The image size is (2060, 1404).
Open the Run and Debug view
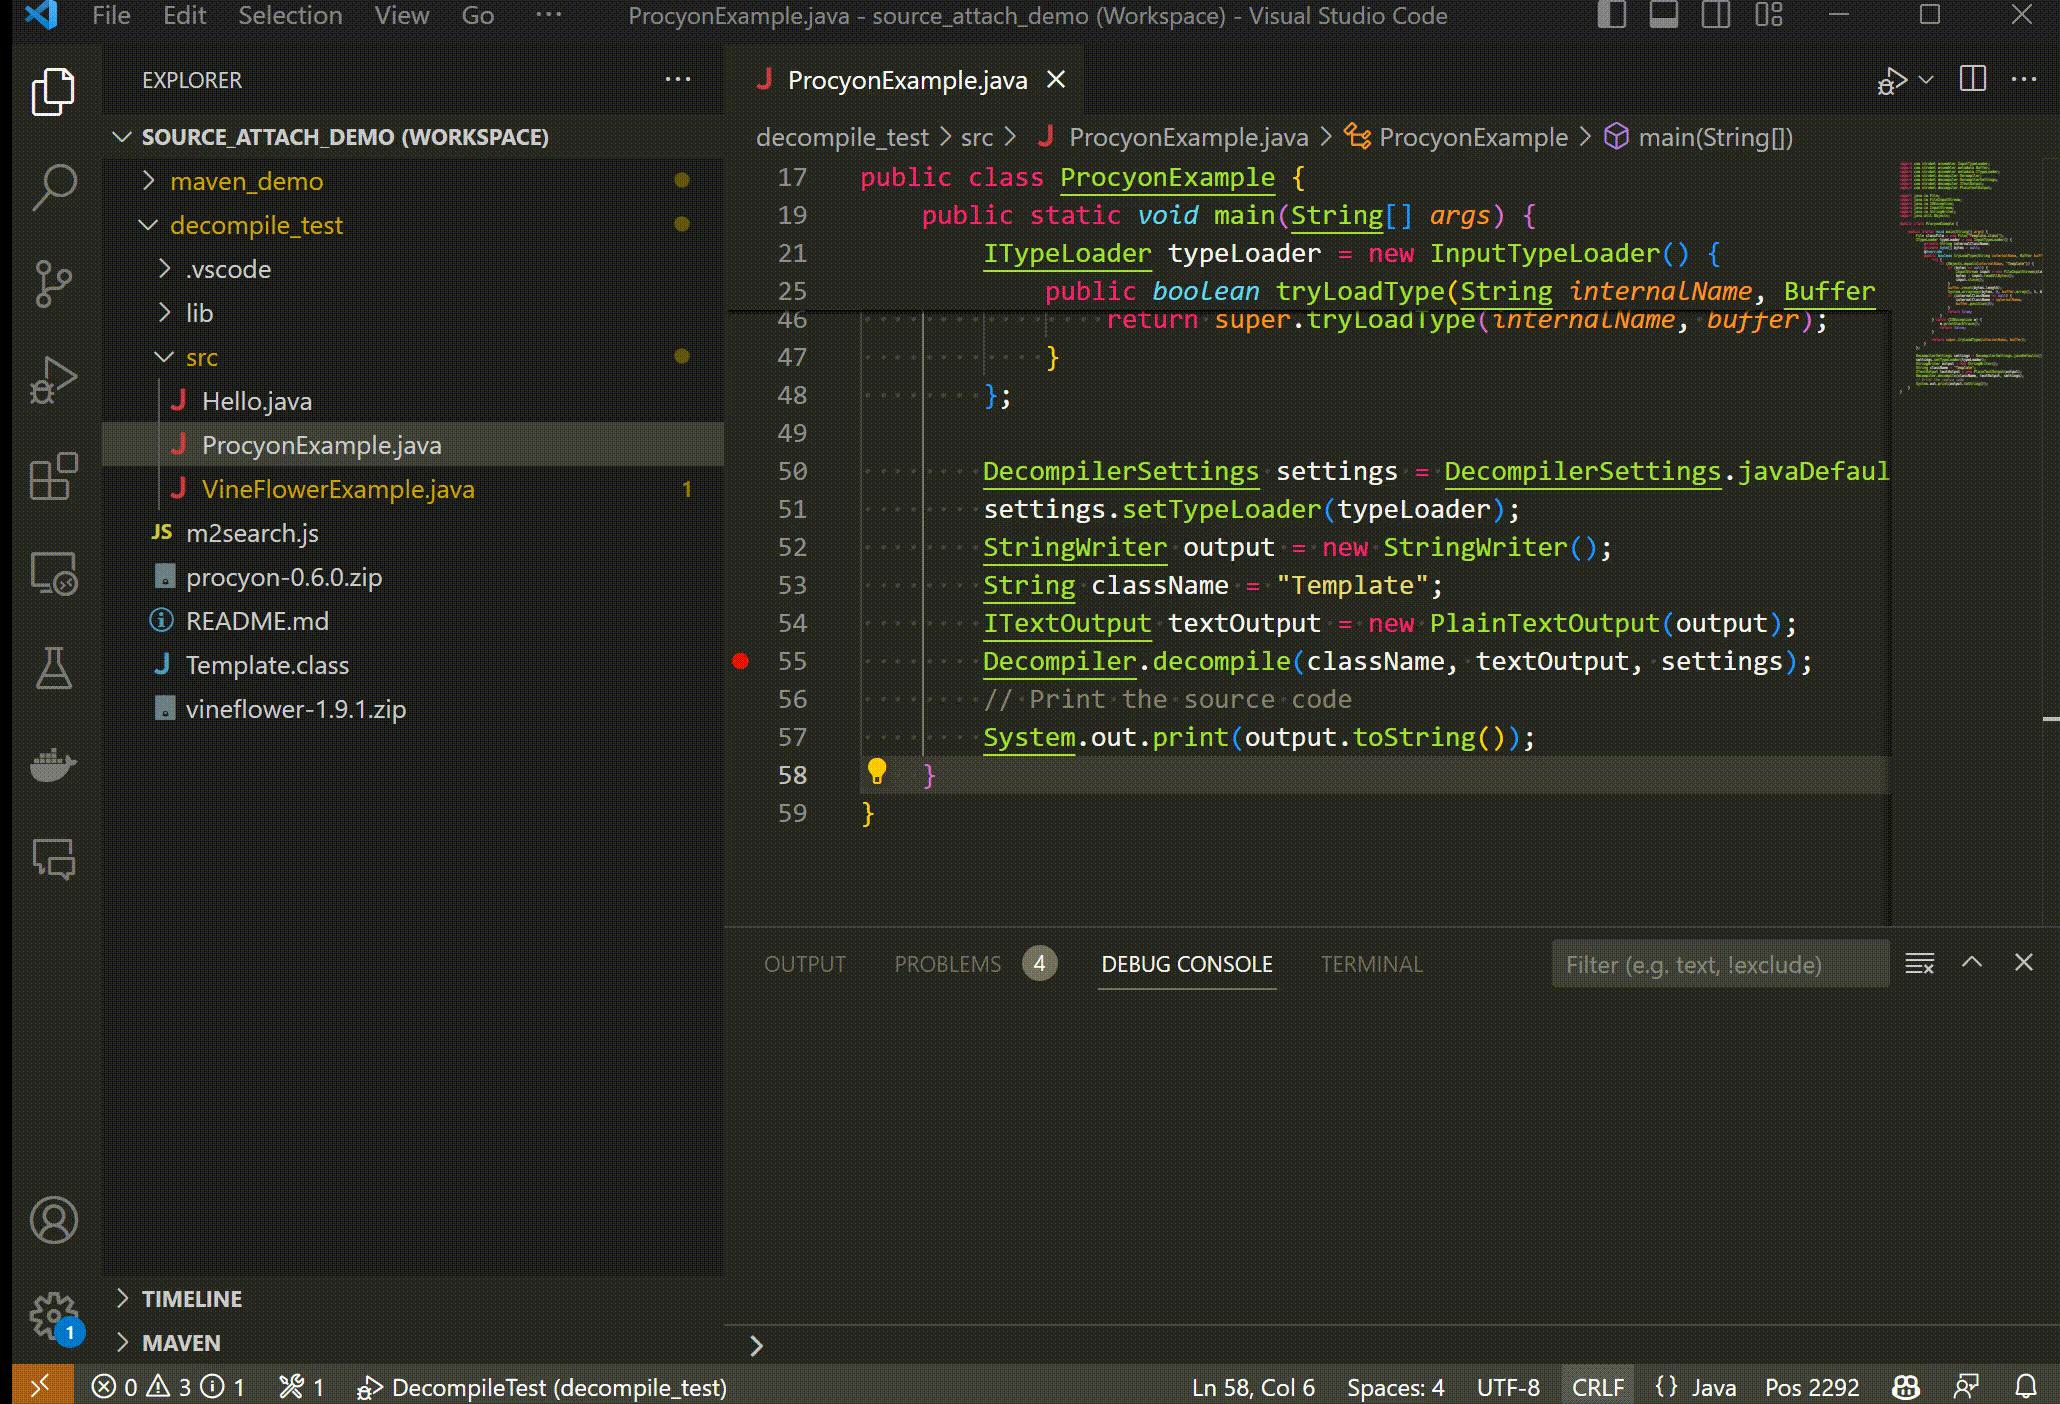[x=54, y=379]
